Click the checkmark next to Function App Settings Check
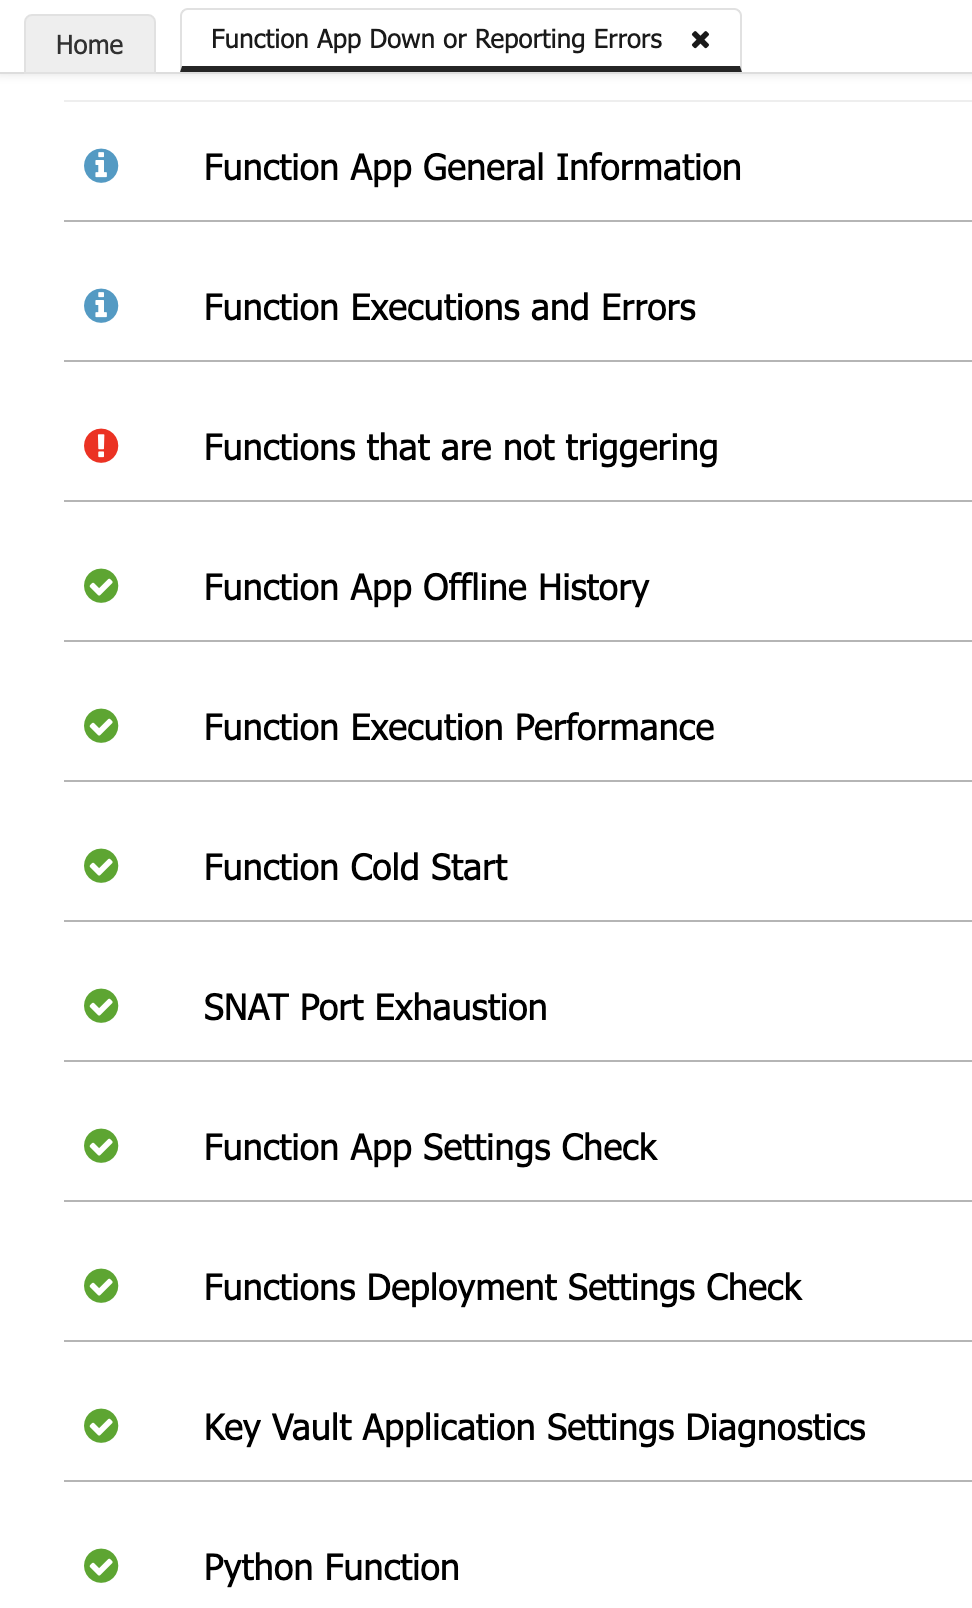The height and width of the screenshot is (1608, 972). tap(103, 1147)
